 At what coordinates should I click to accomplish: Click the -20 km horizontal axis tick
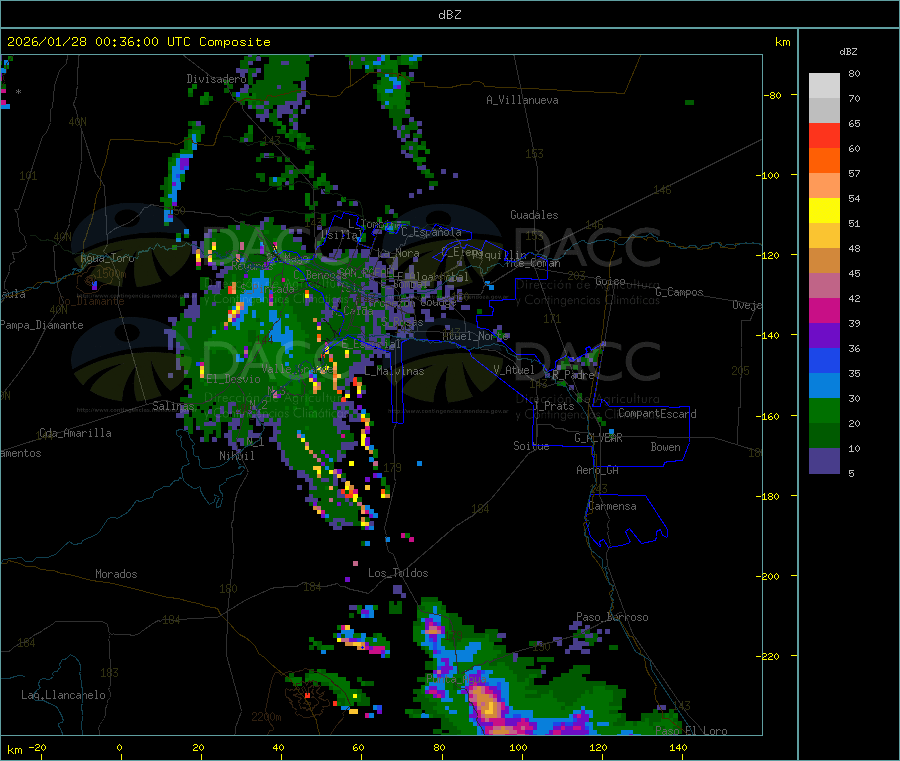point(37,748)
